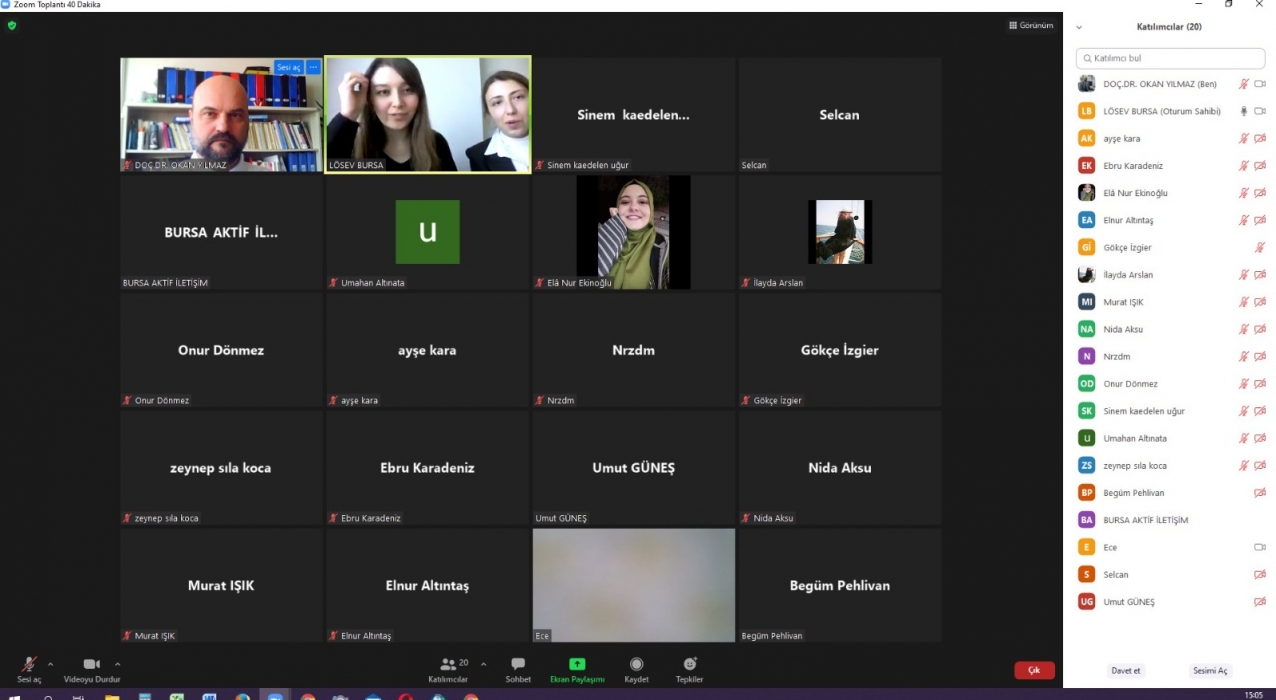
Task: Click the blue Sesi aç button on video tile
Action: point(288,67)
